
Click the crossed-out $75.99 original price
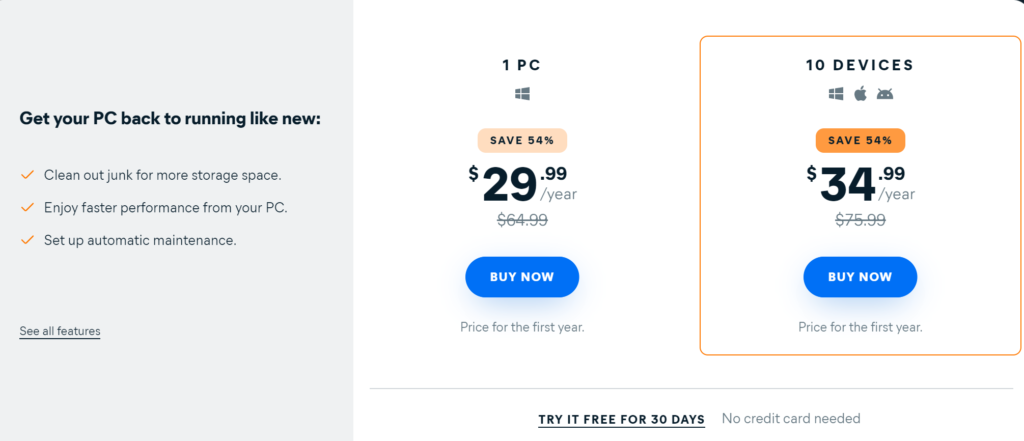tap(860, 220)
